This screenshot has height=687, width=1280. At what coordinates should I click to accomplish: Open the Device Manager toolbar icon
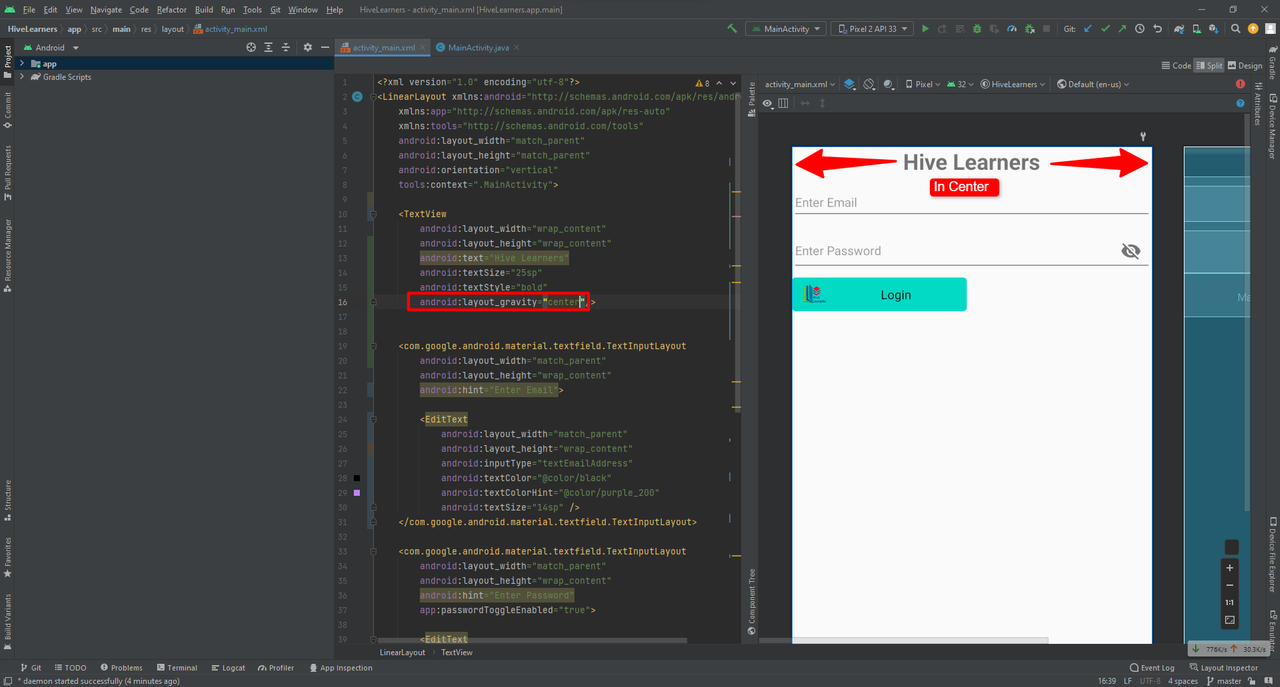pyautogui.click(x=1197, y=29)
